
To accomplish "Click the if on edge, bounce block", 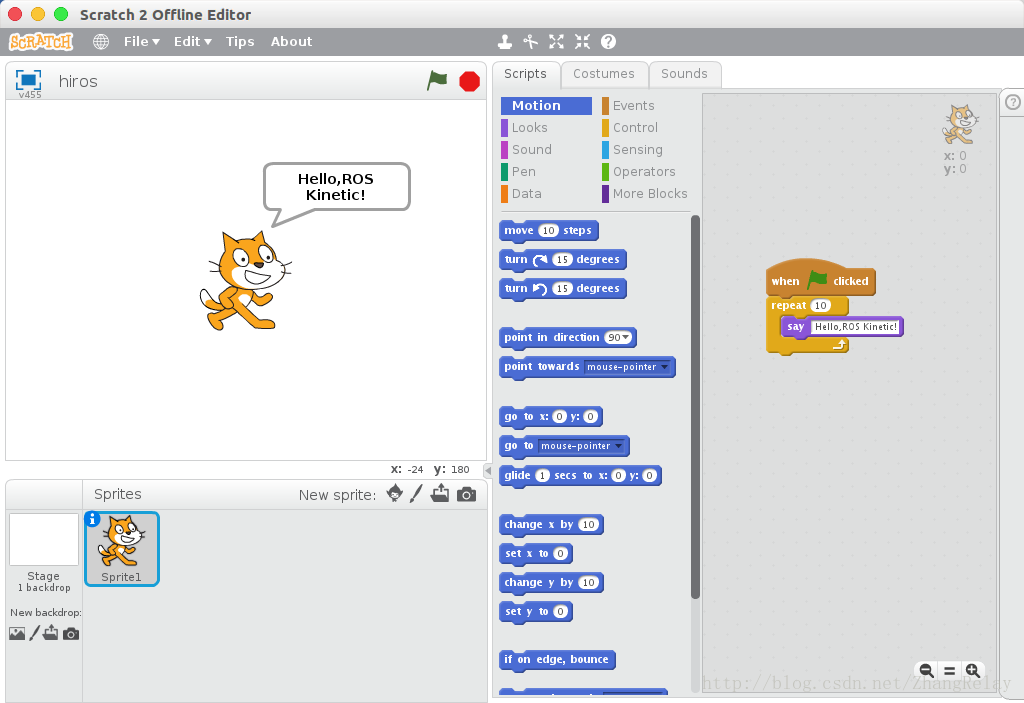I will 556,660.
